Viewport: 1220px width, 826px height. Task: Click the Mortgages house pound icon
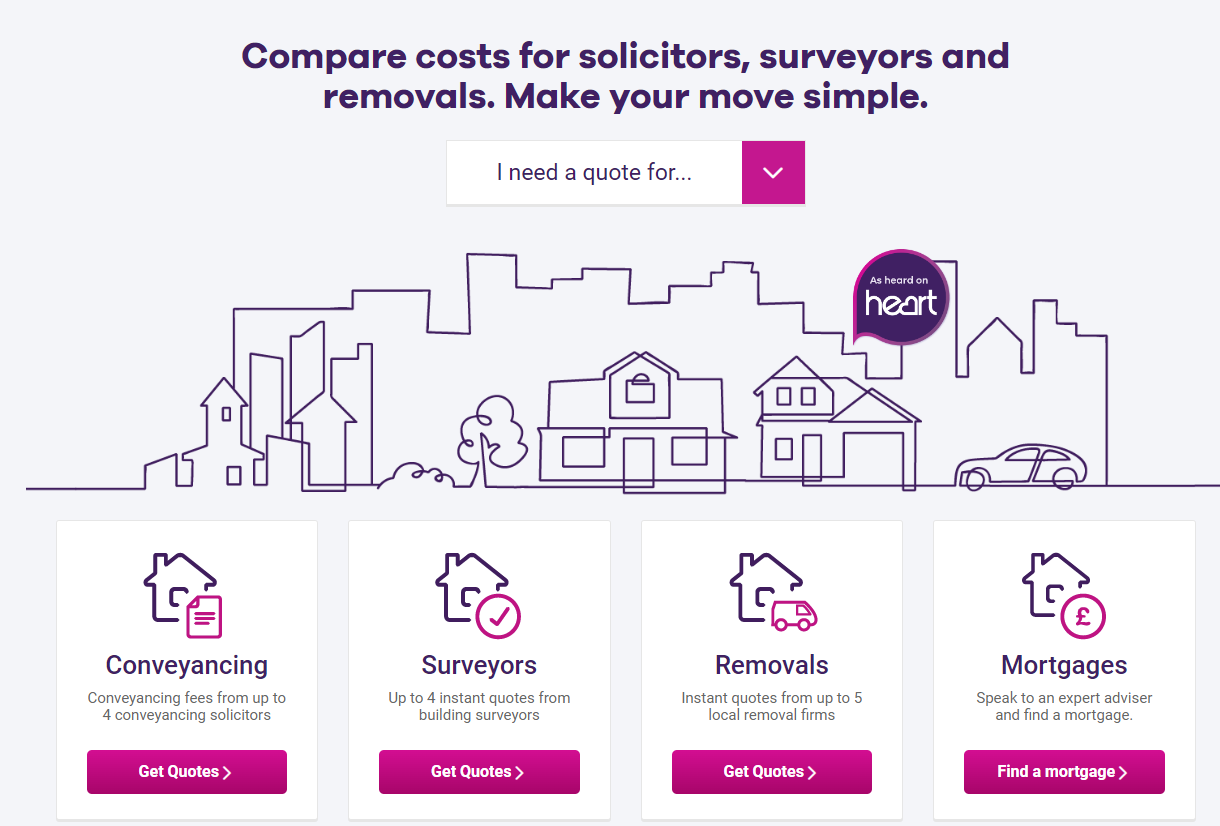[1064, 596]
